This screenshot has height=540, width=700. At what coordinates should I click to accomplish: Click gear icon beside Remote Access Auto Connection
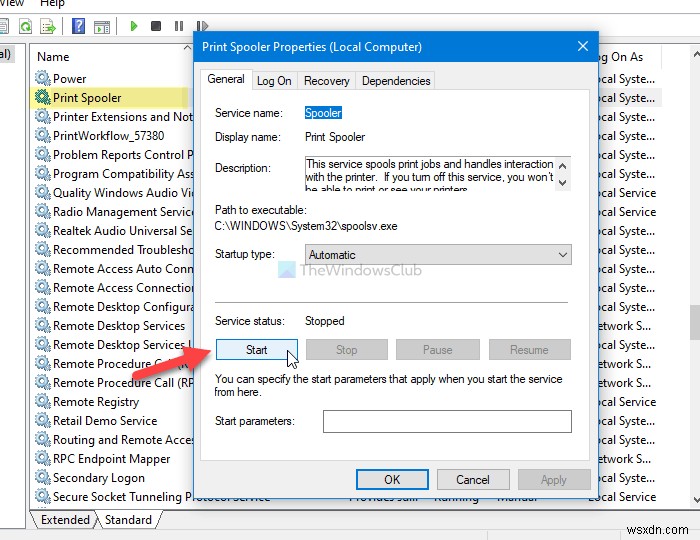pyautogui.click(x=43, y=268)
